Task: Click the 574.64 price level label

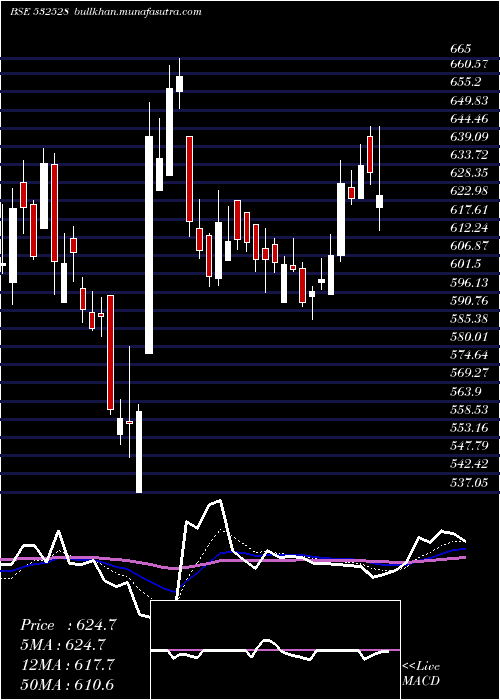Action: [469, 355]
